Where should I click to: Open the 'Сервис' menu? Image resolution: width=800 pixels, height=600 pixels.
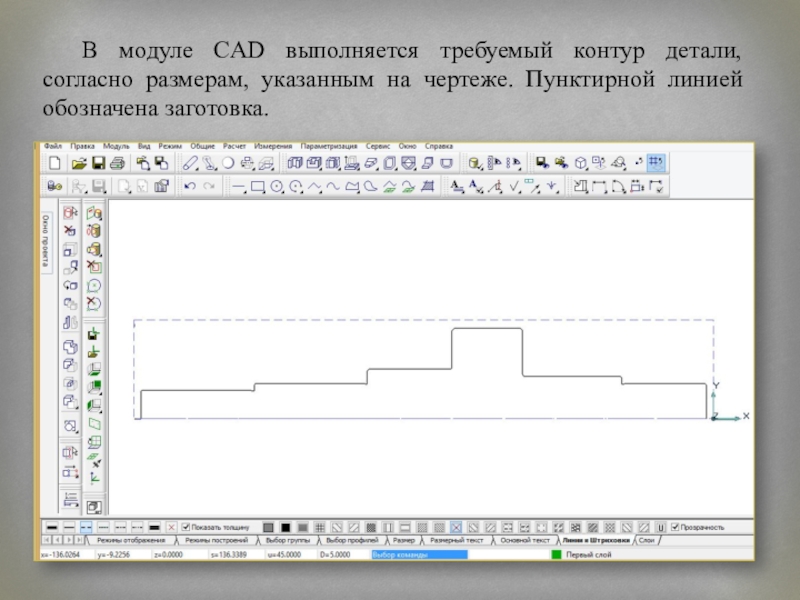tap(378, 146)
